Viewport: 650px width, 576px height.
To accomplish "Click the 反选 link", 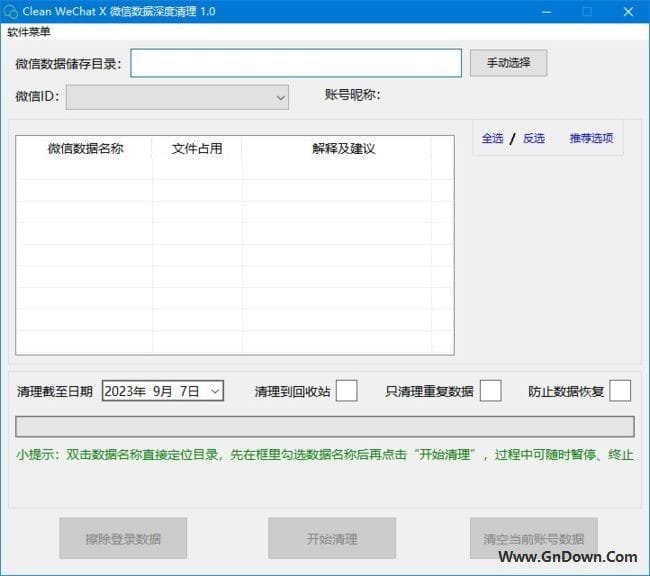I will click(x=534, y=138).
